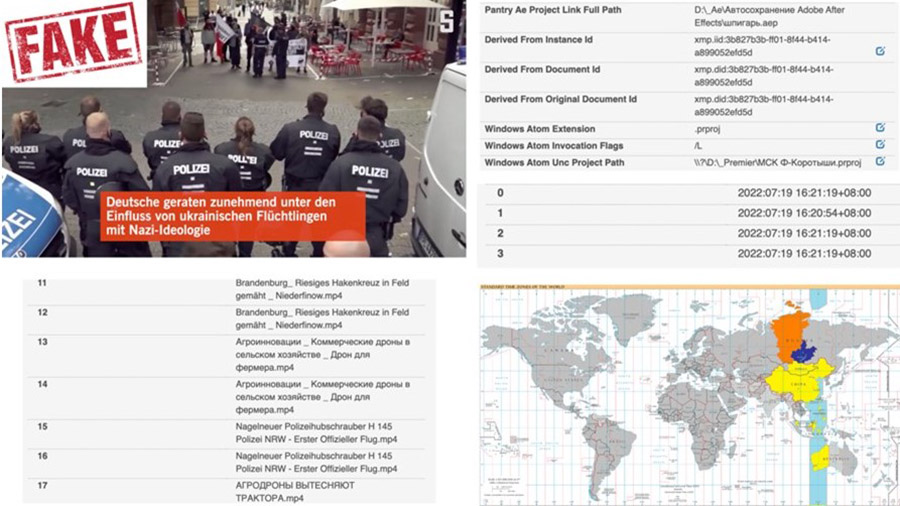
Task: Edit the Windows Atom Invocation Flags value
Action: coord(880,145)
